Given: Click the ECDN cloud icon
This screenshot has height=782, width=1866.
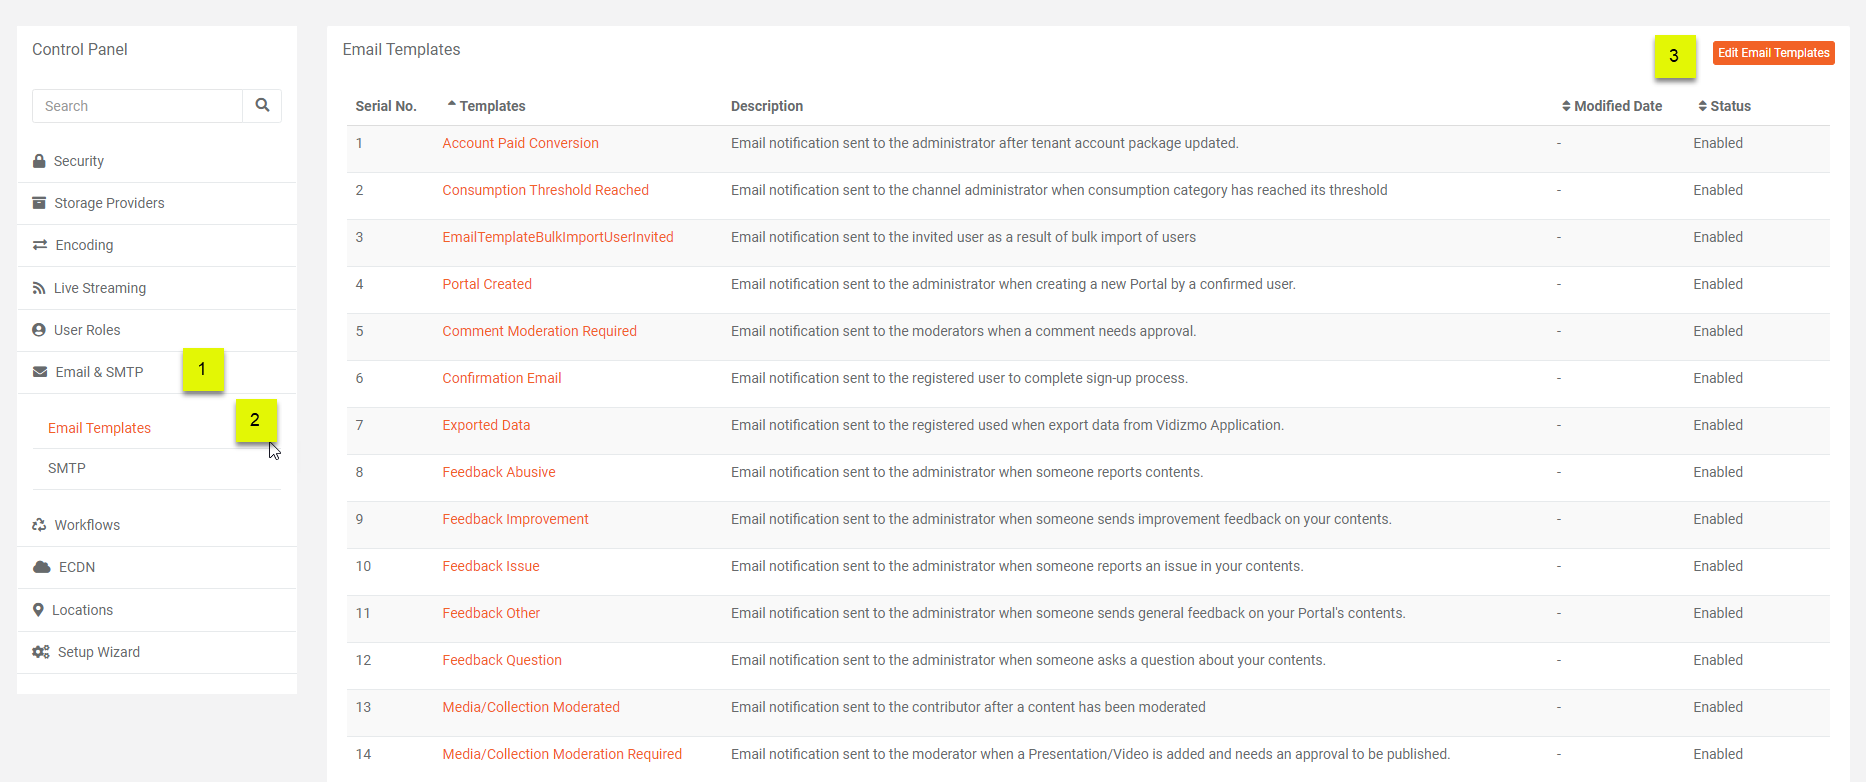Looking at the screenshot, I should (41, 567).
